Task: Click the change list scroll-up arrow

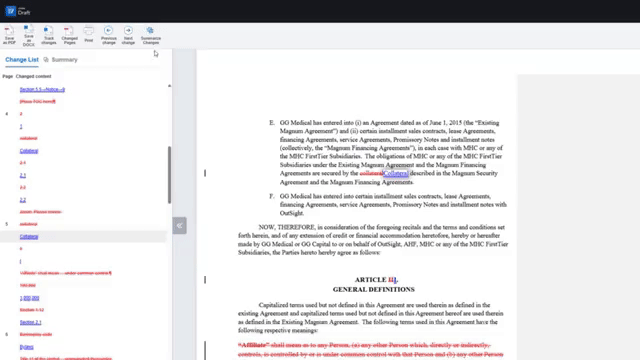Action: 169,86
